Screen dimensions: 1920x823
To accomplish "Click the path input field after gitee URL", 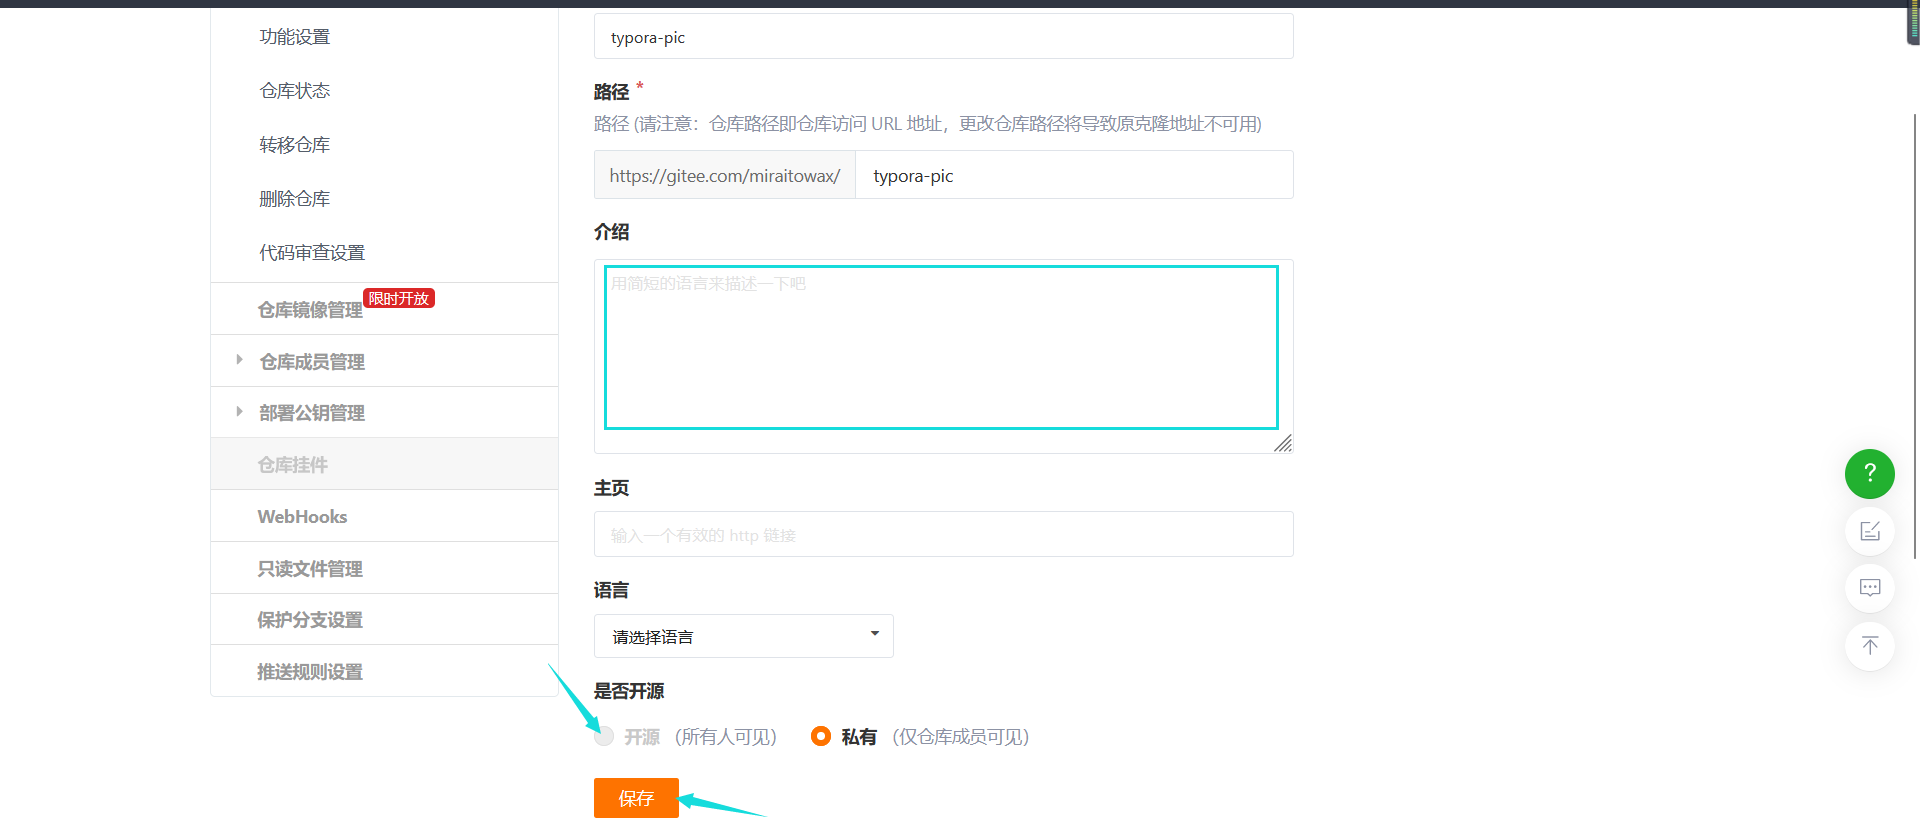I will tap(1074, 175).
